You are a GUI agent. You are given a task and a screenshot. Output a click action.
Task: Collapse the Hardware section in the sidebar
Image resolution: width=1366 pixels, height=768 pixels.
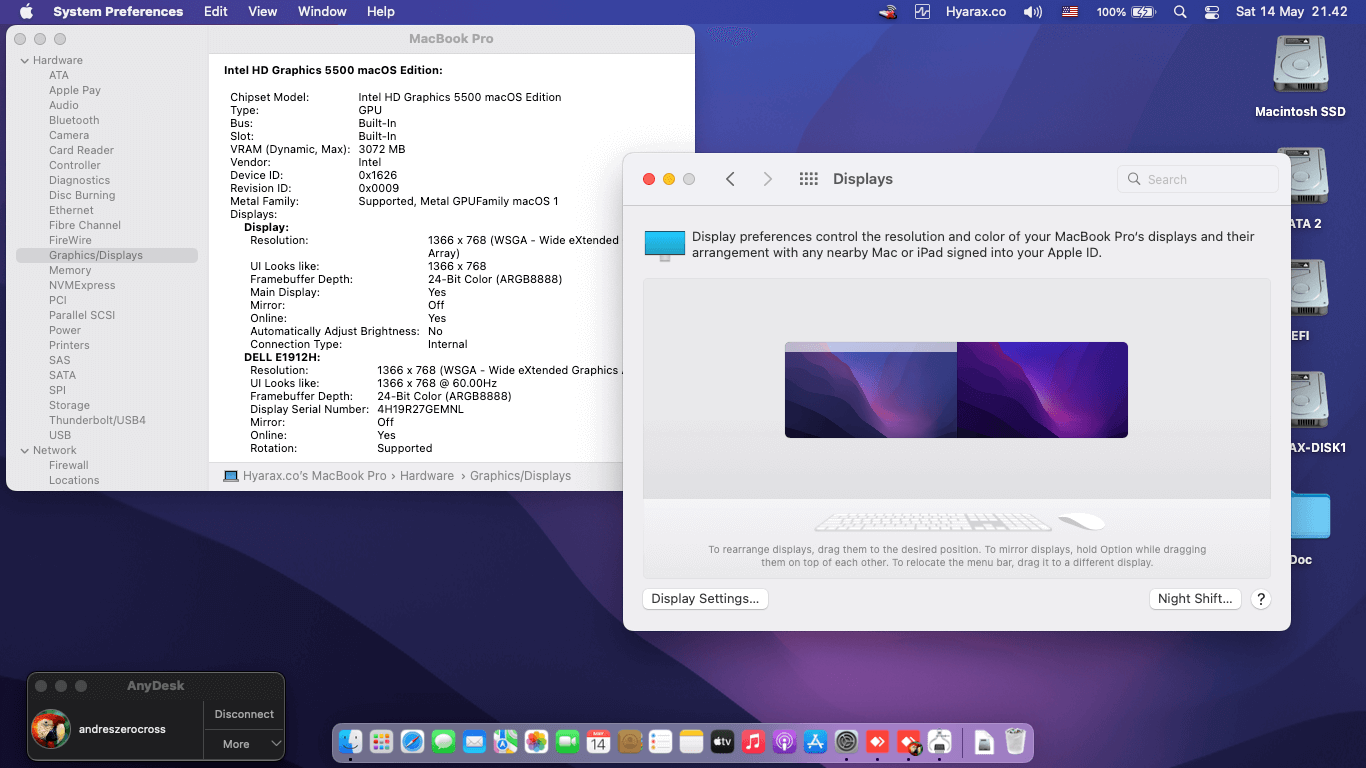click(x=24, y=60)
